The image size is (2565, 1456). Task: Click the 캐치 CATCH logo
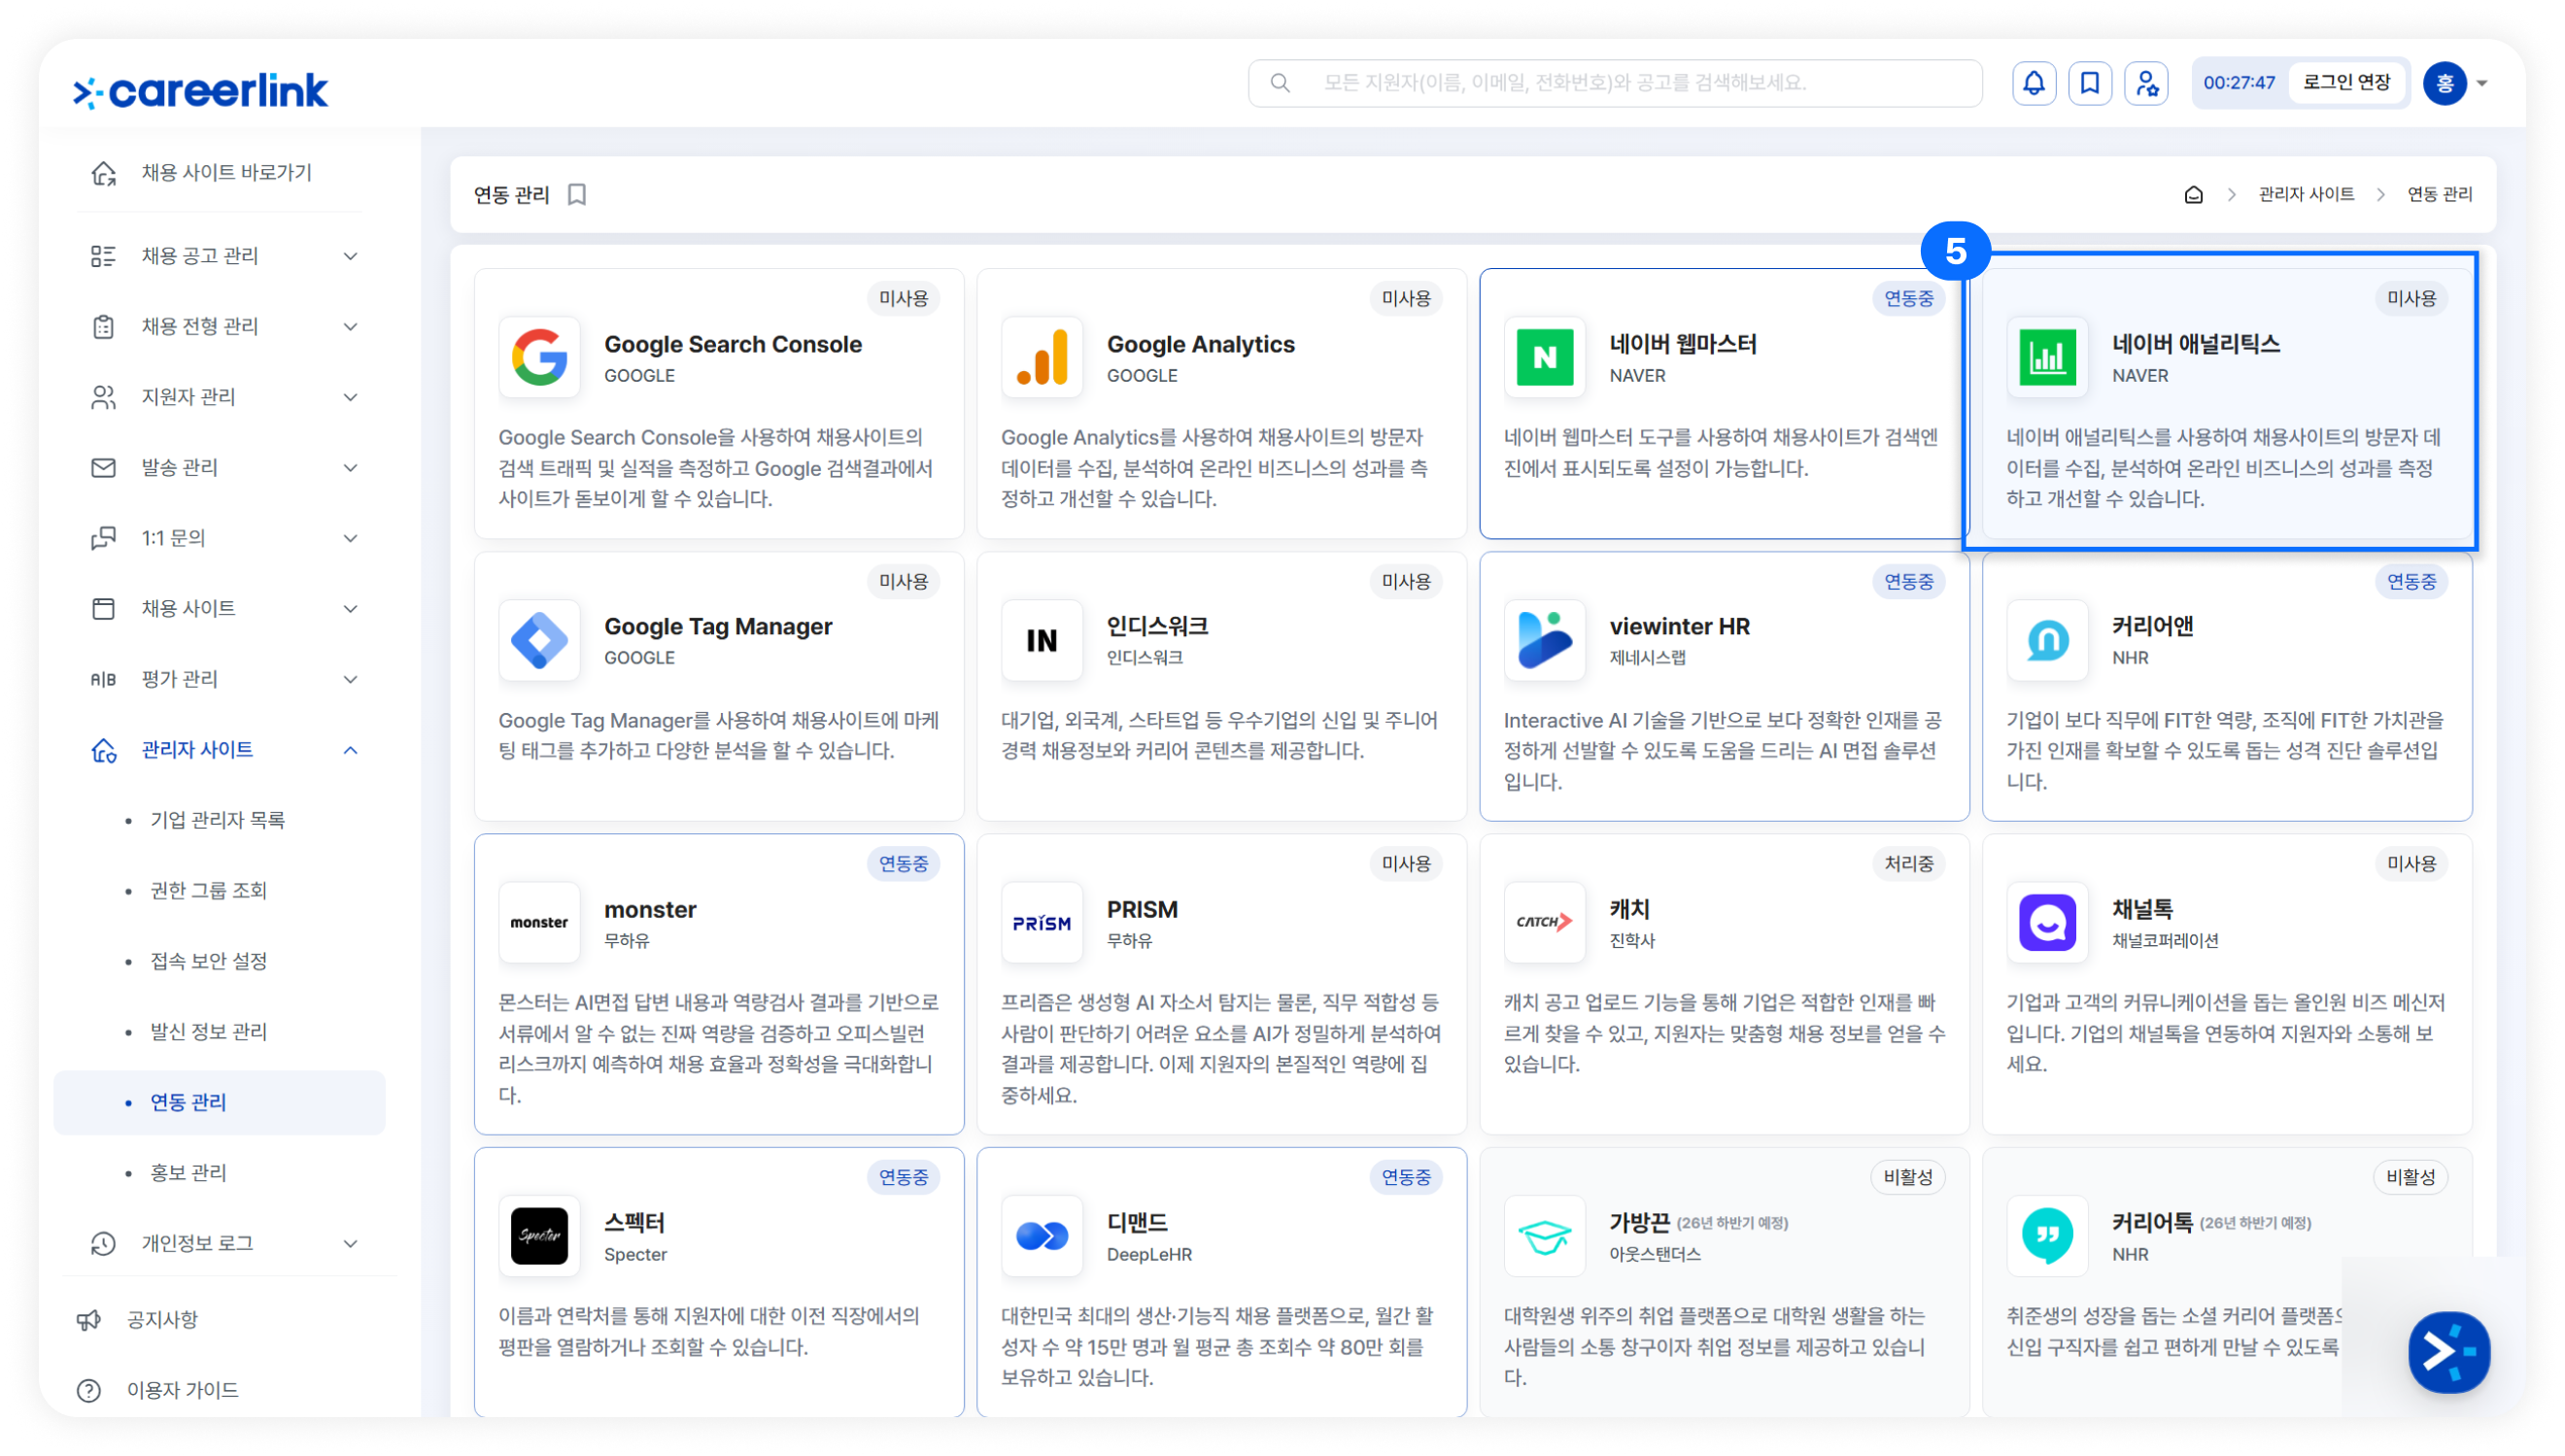1545,922
